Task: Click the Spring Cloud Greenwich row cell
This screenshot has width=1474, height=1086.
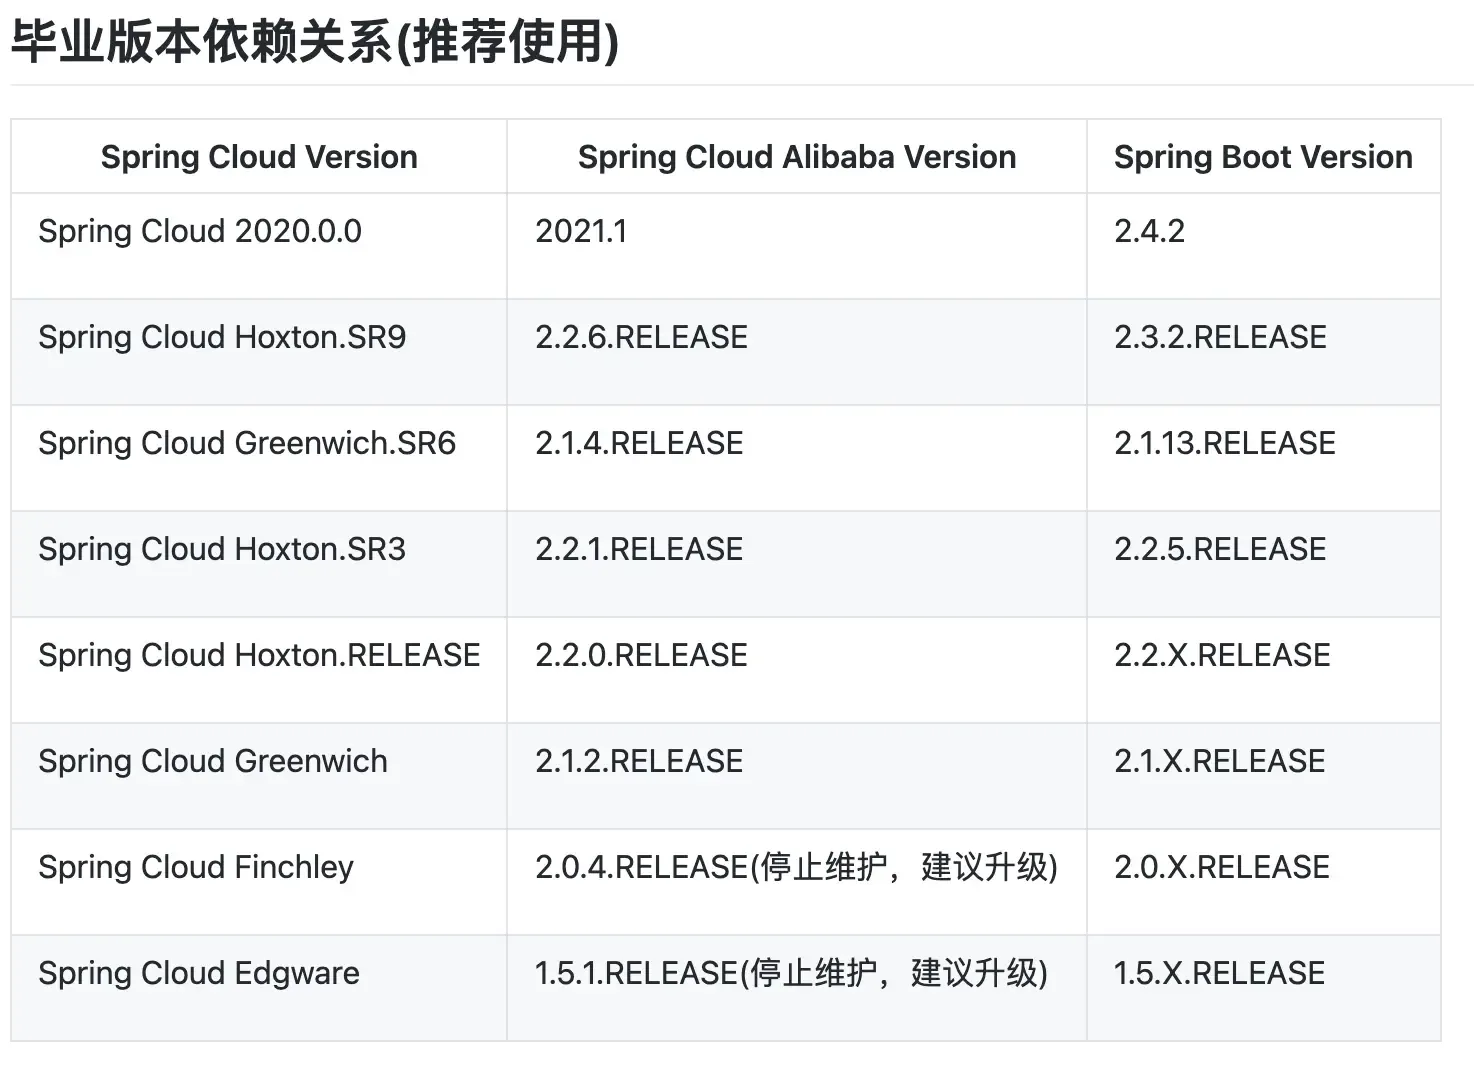Action: tap(259, 776)
